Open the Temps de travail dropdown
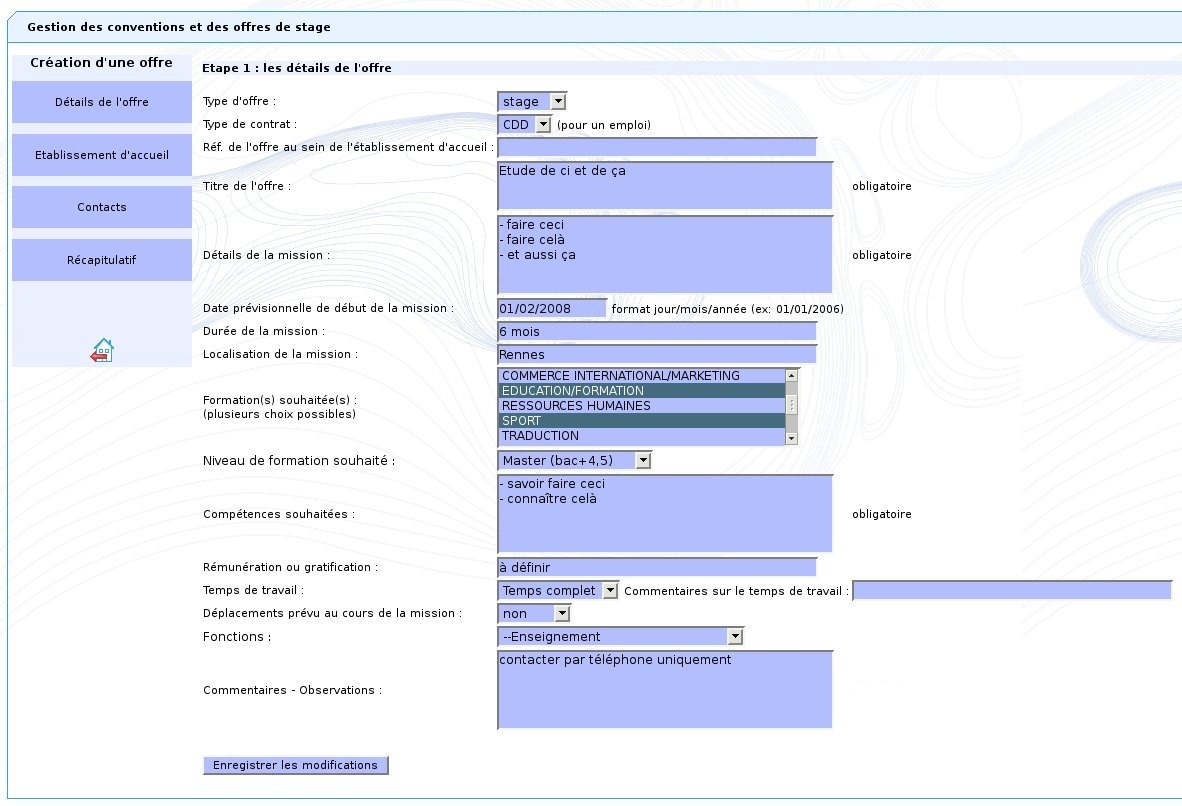The image size is (1182, 806). click(558, 591)
